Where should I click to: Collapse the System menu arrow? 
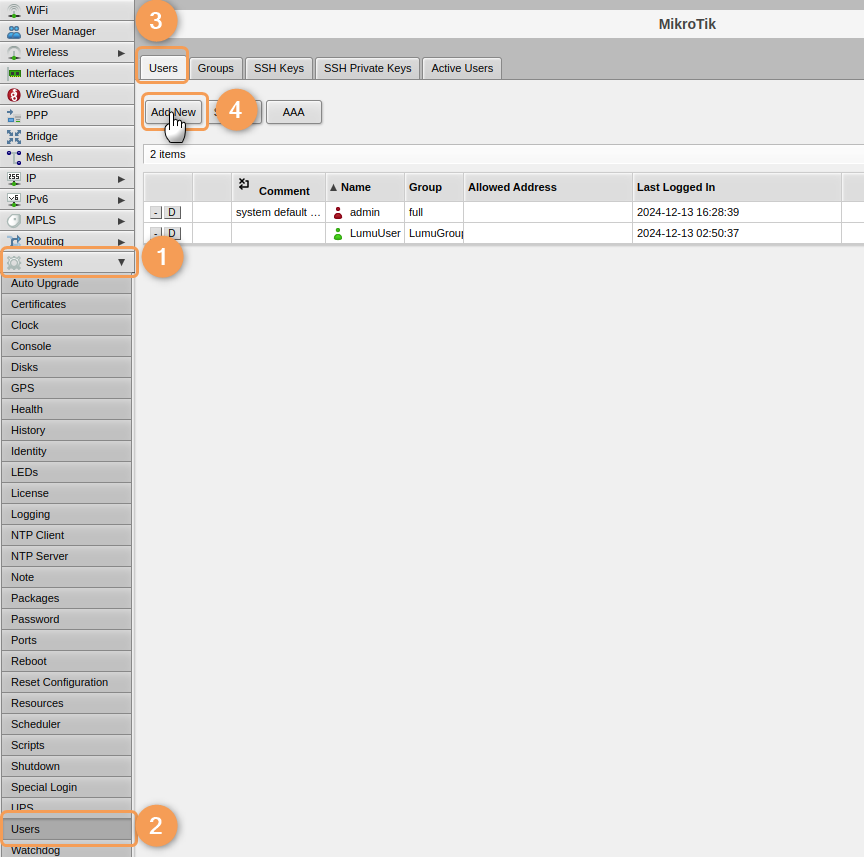[121, 262]
